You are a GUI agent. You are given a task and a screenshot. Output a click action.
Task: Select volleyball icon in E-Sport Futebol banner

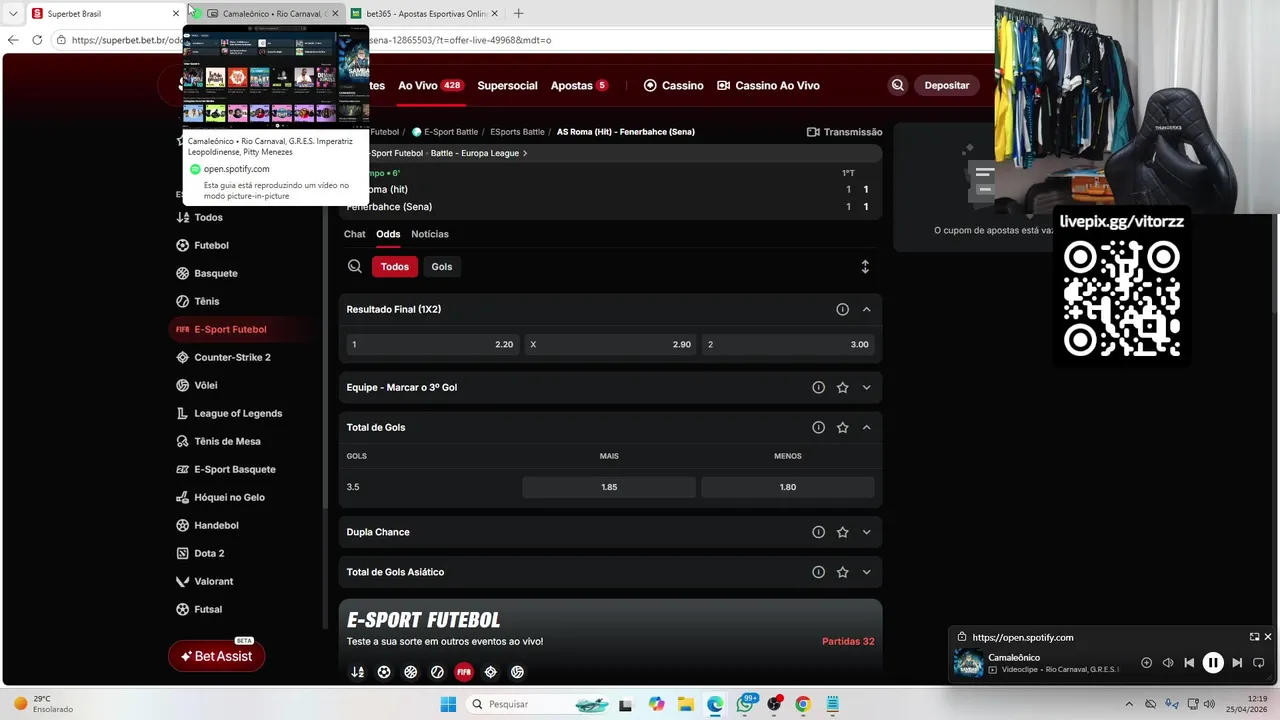coord(517,672)
